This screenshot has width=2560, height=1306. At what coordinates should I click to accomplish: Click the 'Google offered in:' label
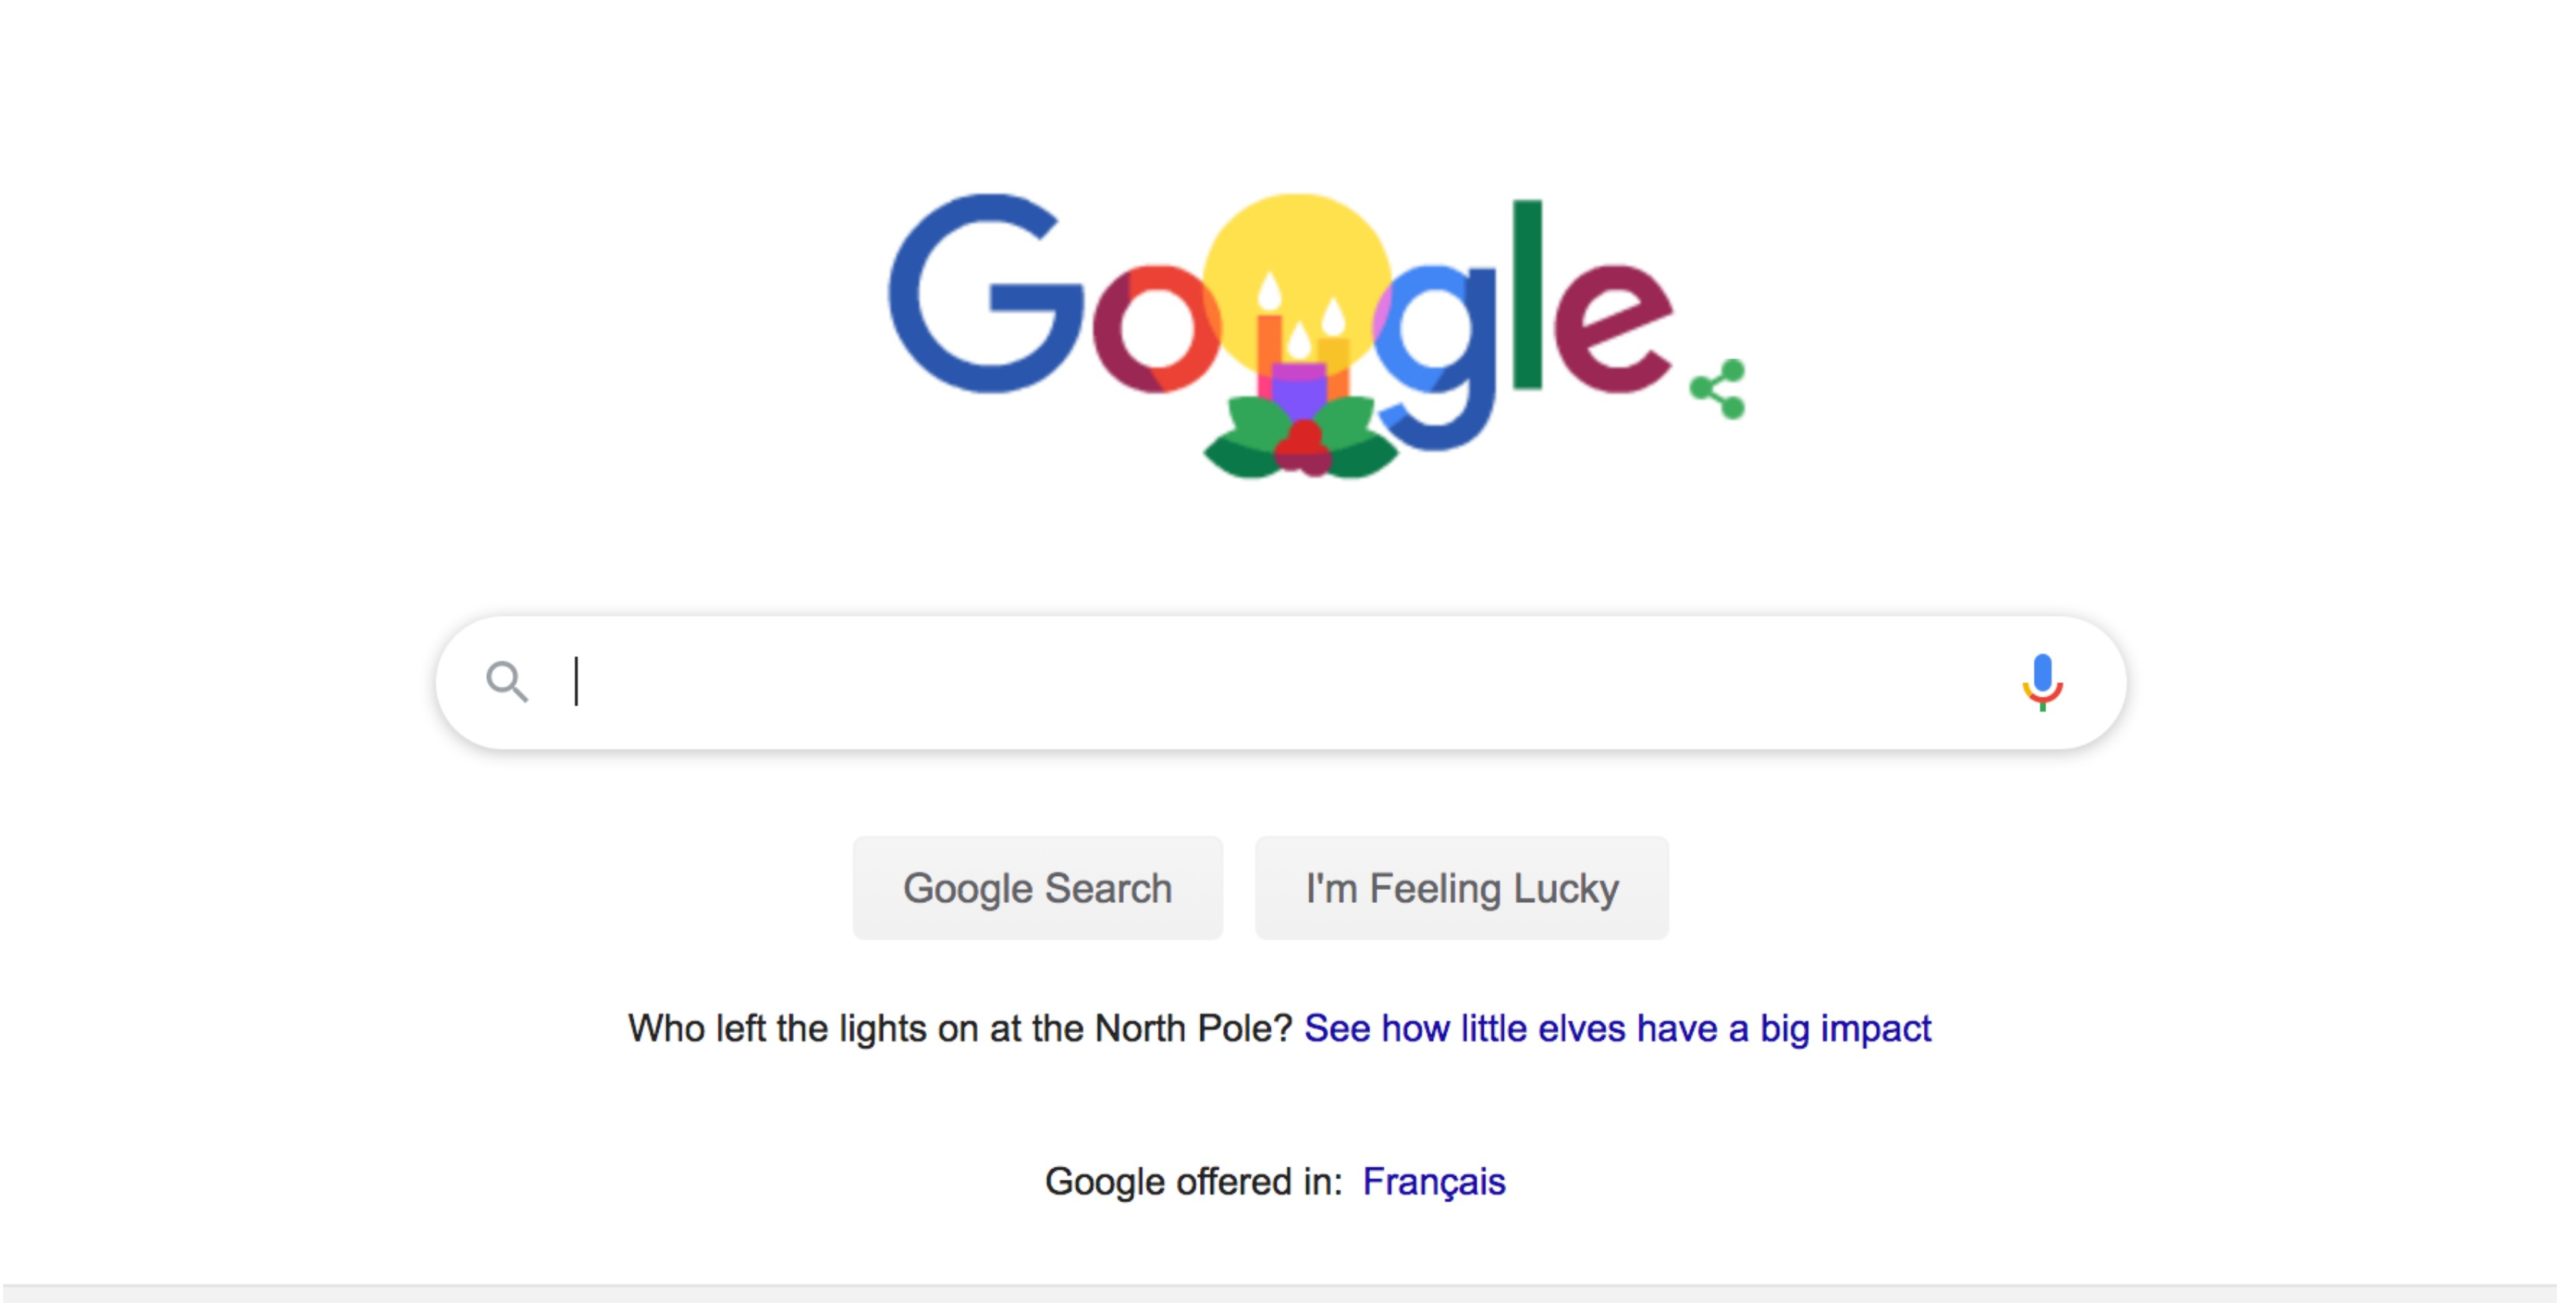(x=1193, y=1182)
